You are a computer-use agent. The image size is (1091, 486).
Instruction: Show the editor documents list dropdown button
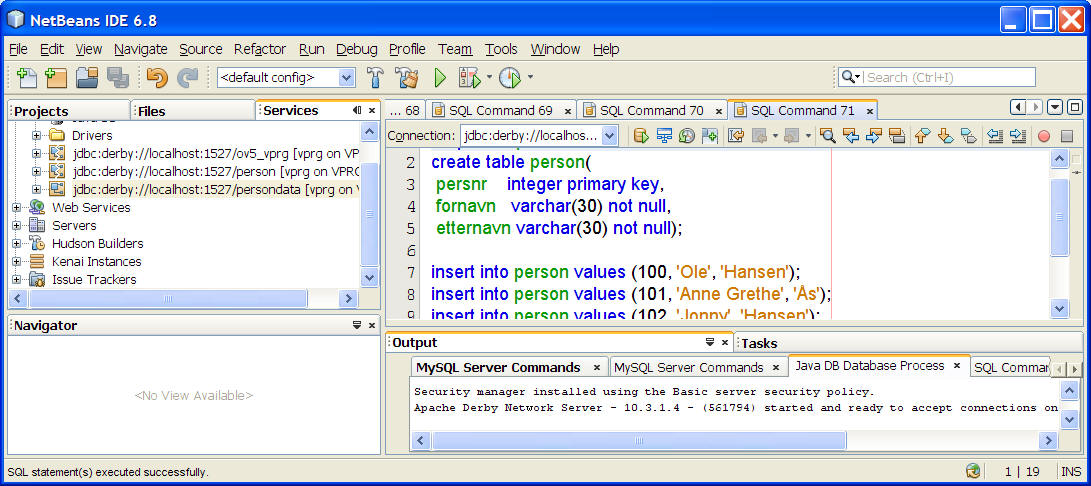[x=1056, y=107]
